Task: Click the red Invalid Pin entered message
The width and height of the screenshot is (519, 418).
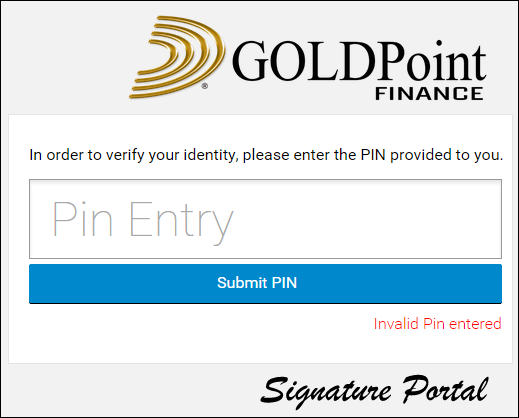Action: (x=437, y=324)
